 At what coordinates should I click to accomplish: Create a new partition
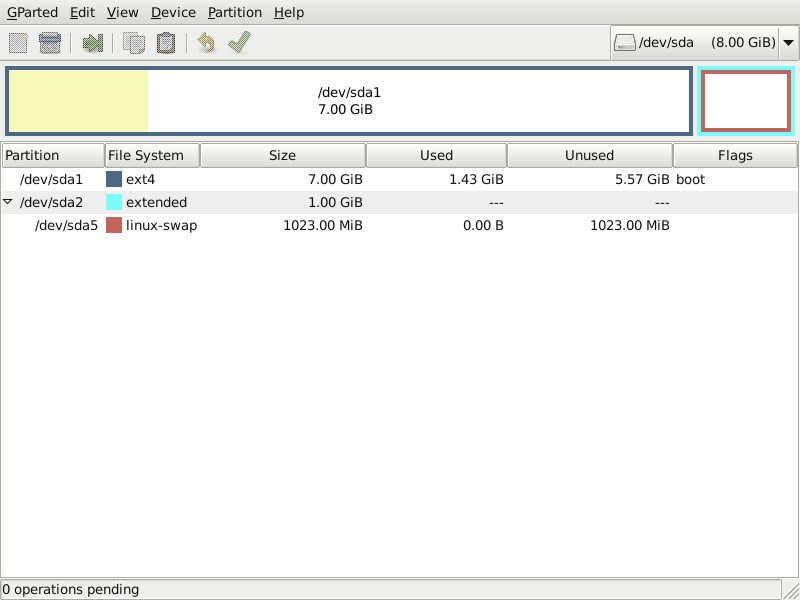click(17, 42)
